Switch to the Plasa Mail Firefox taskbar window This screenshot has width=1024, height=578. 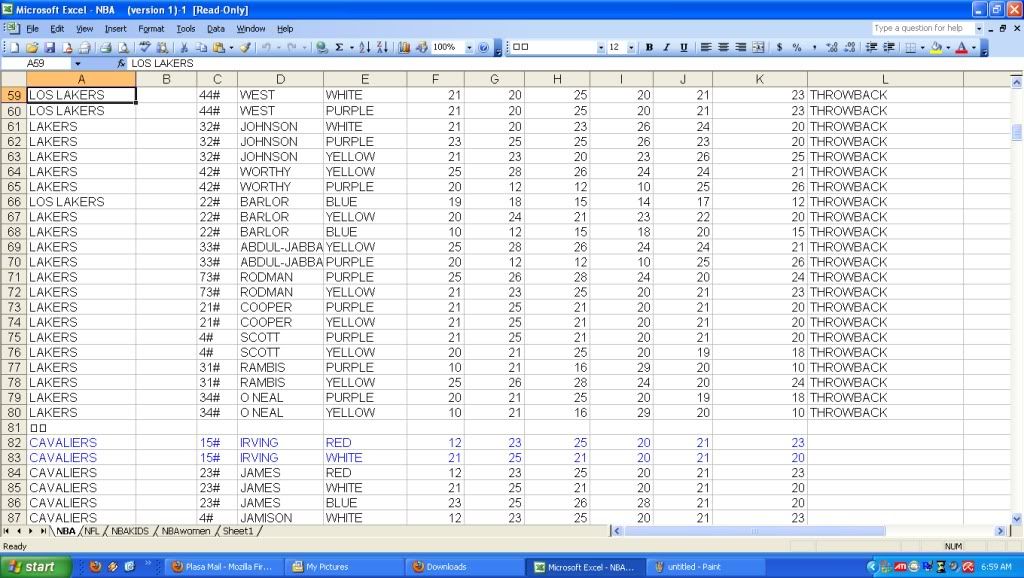(x=223, y=567)
